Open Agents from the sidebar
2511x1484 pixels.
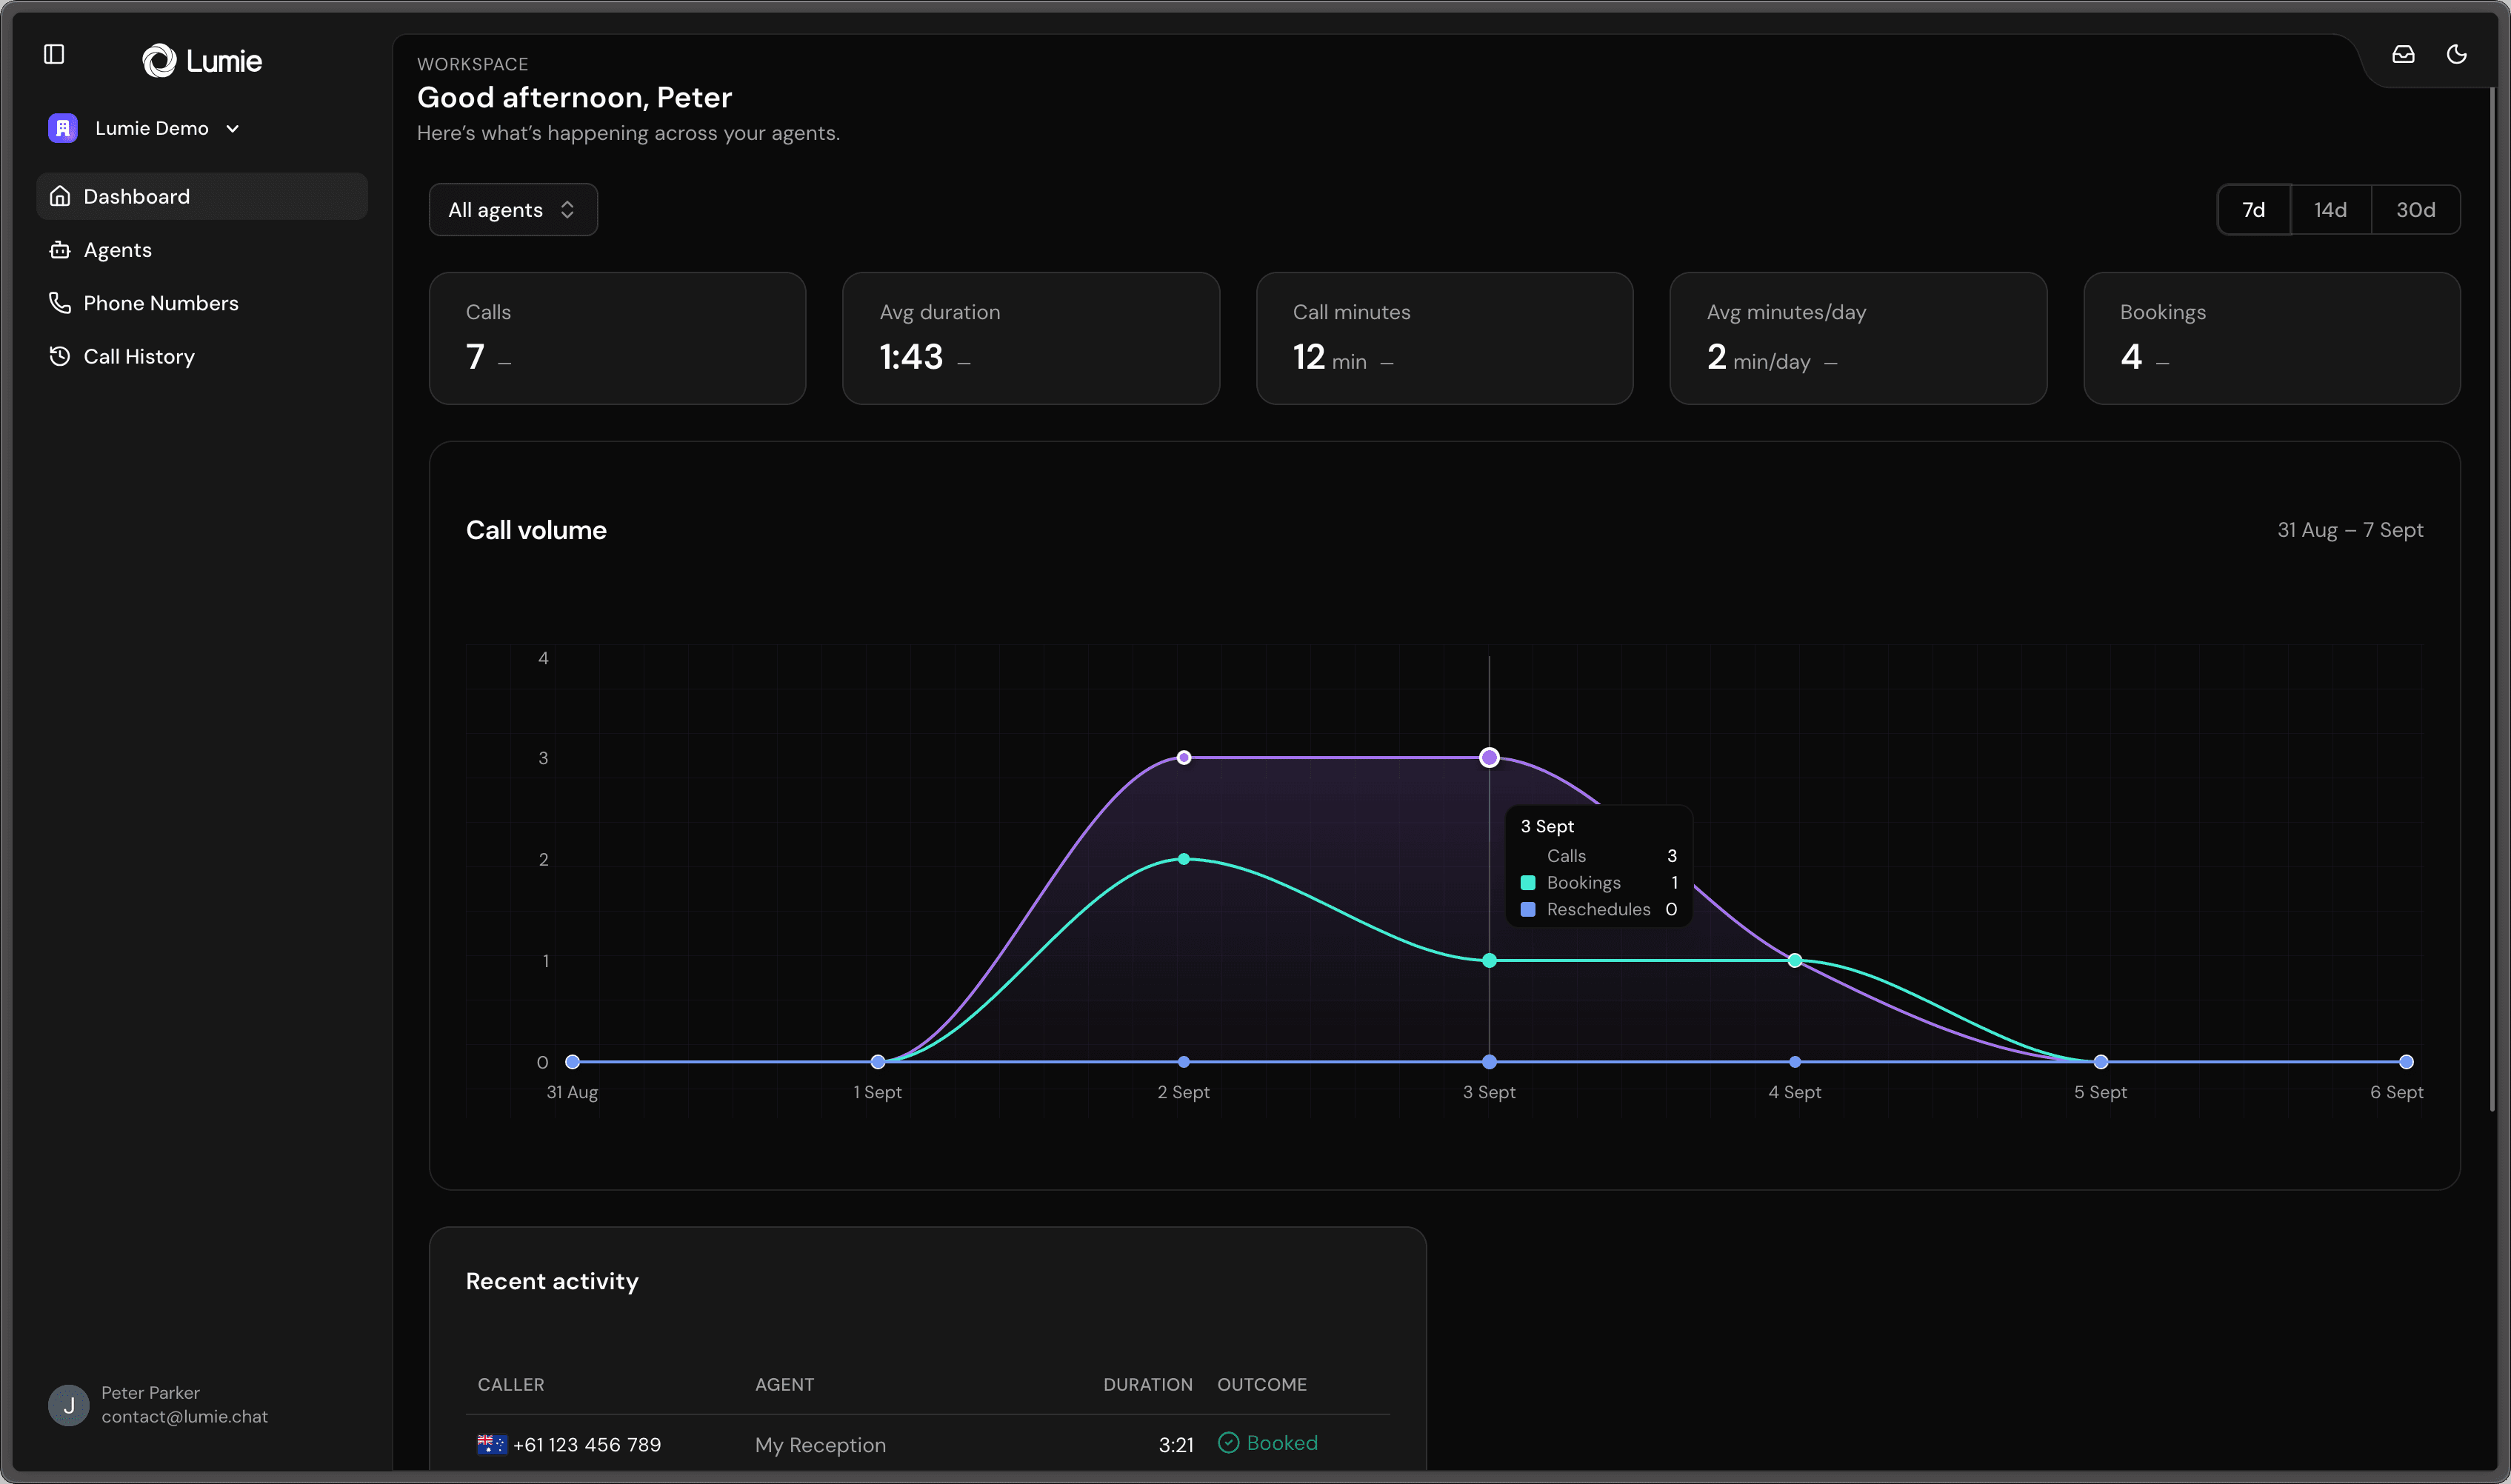pos(117,250)
